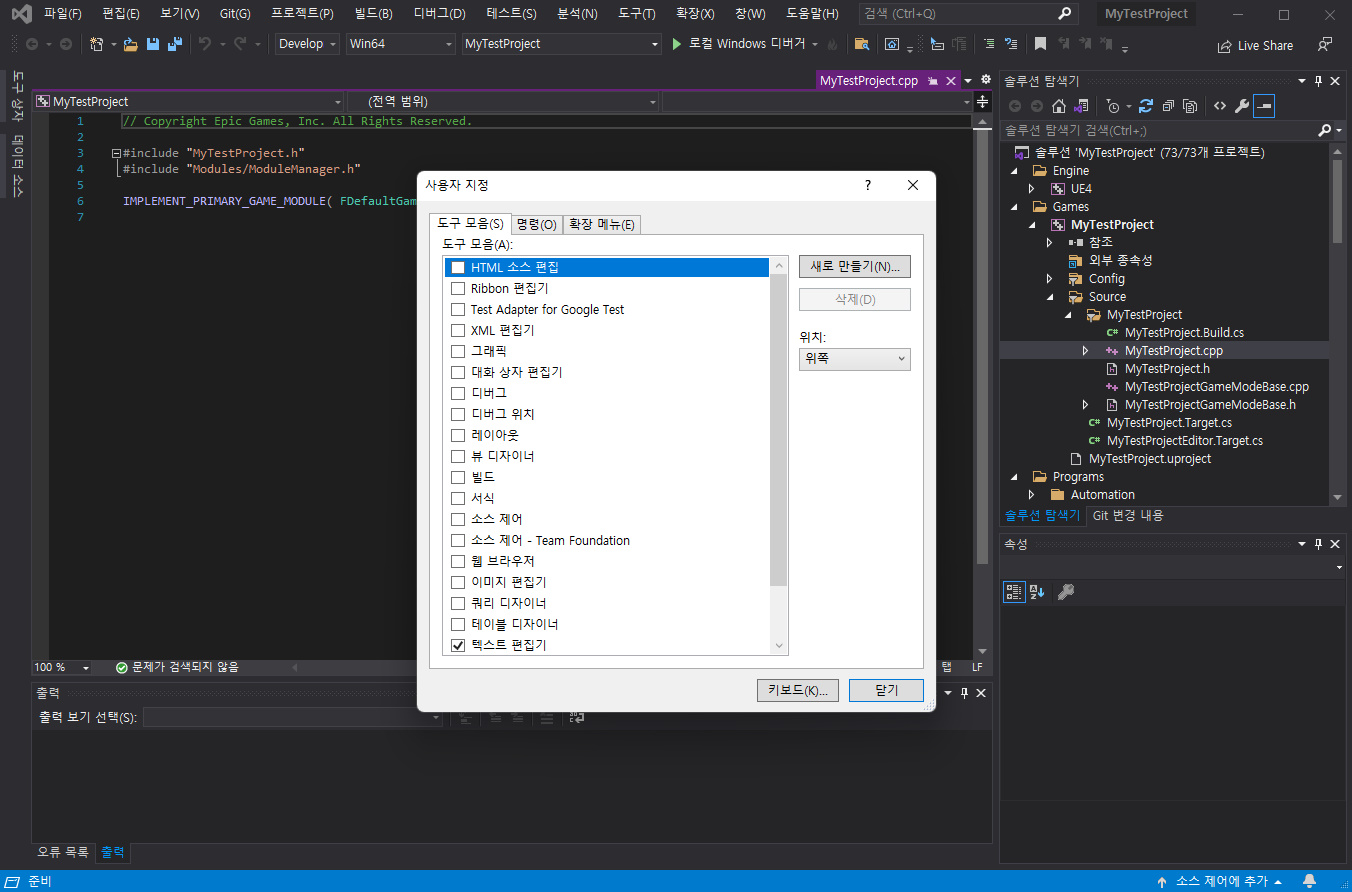Enable the 디버그 toolbar checkbox

(x=458, y=393)
